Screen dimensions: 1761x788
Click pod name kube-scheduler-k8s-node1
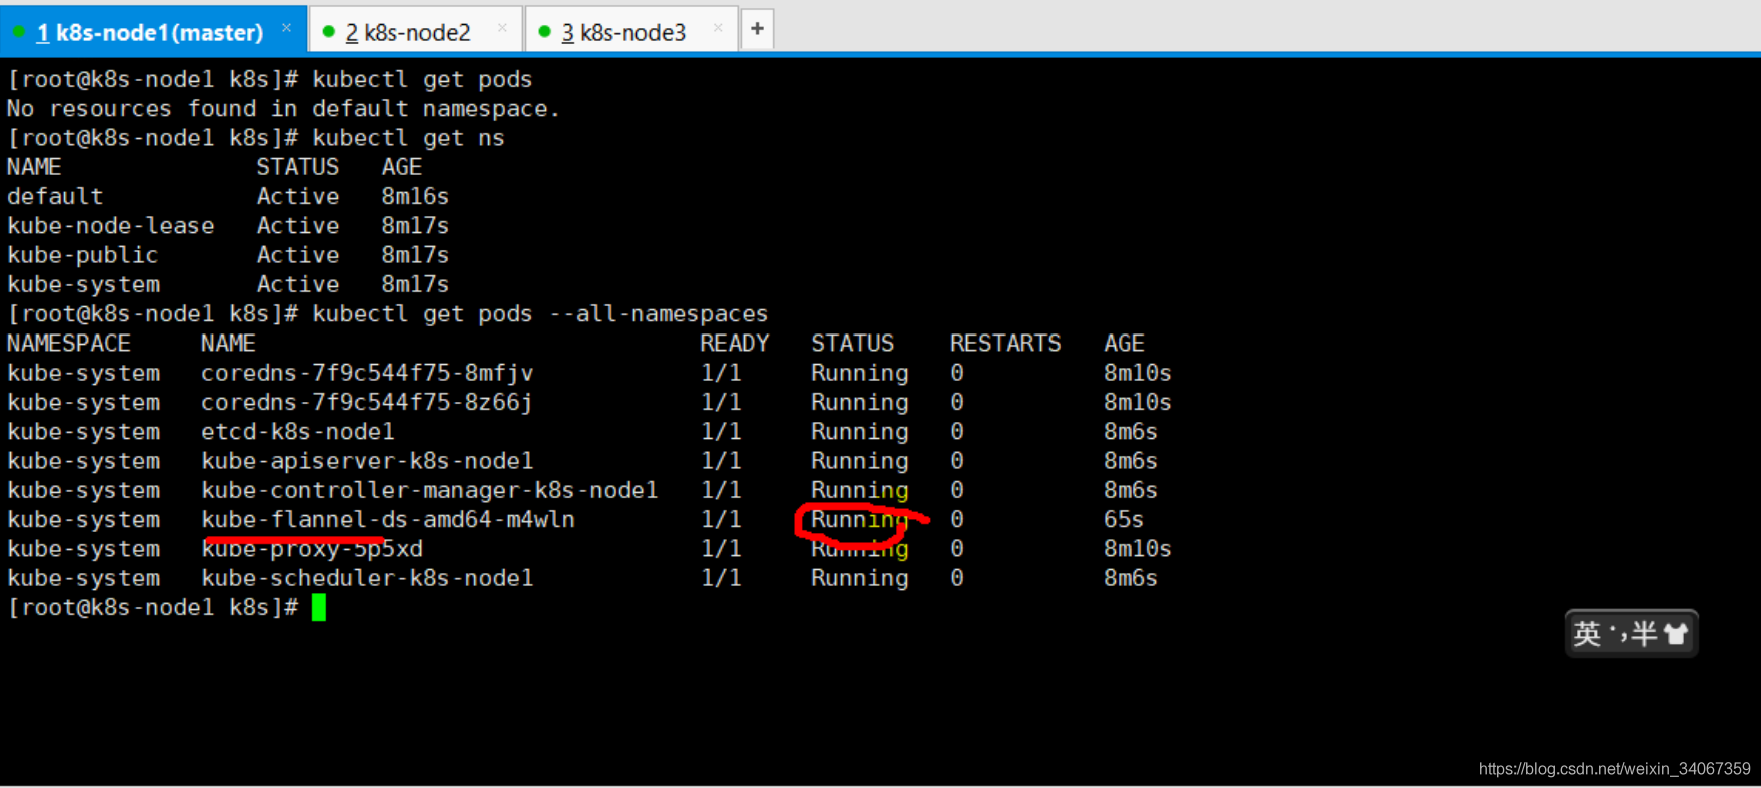point(367,578)
